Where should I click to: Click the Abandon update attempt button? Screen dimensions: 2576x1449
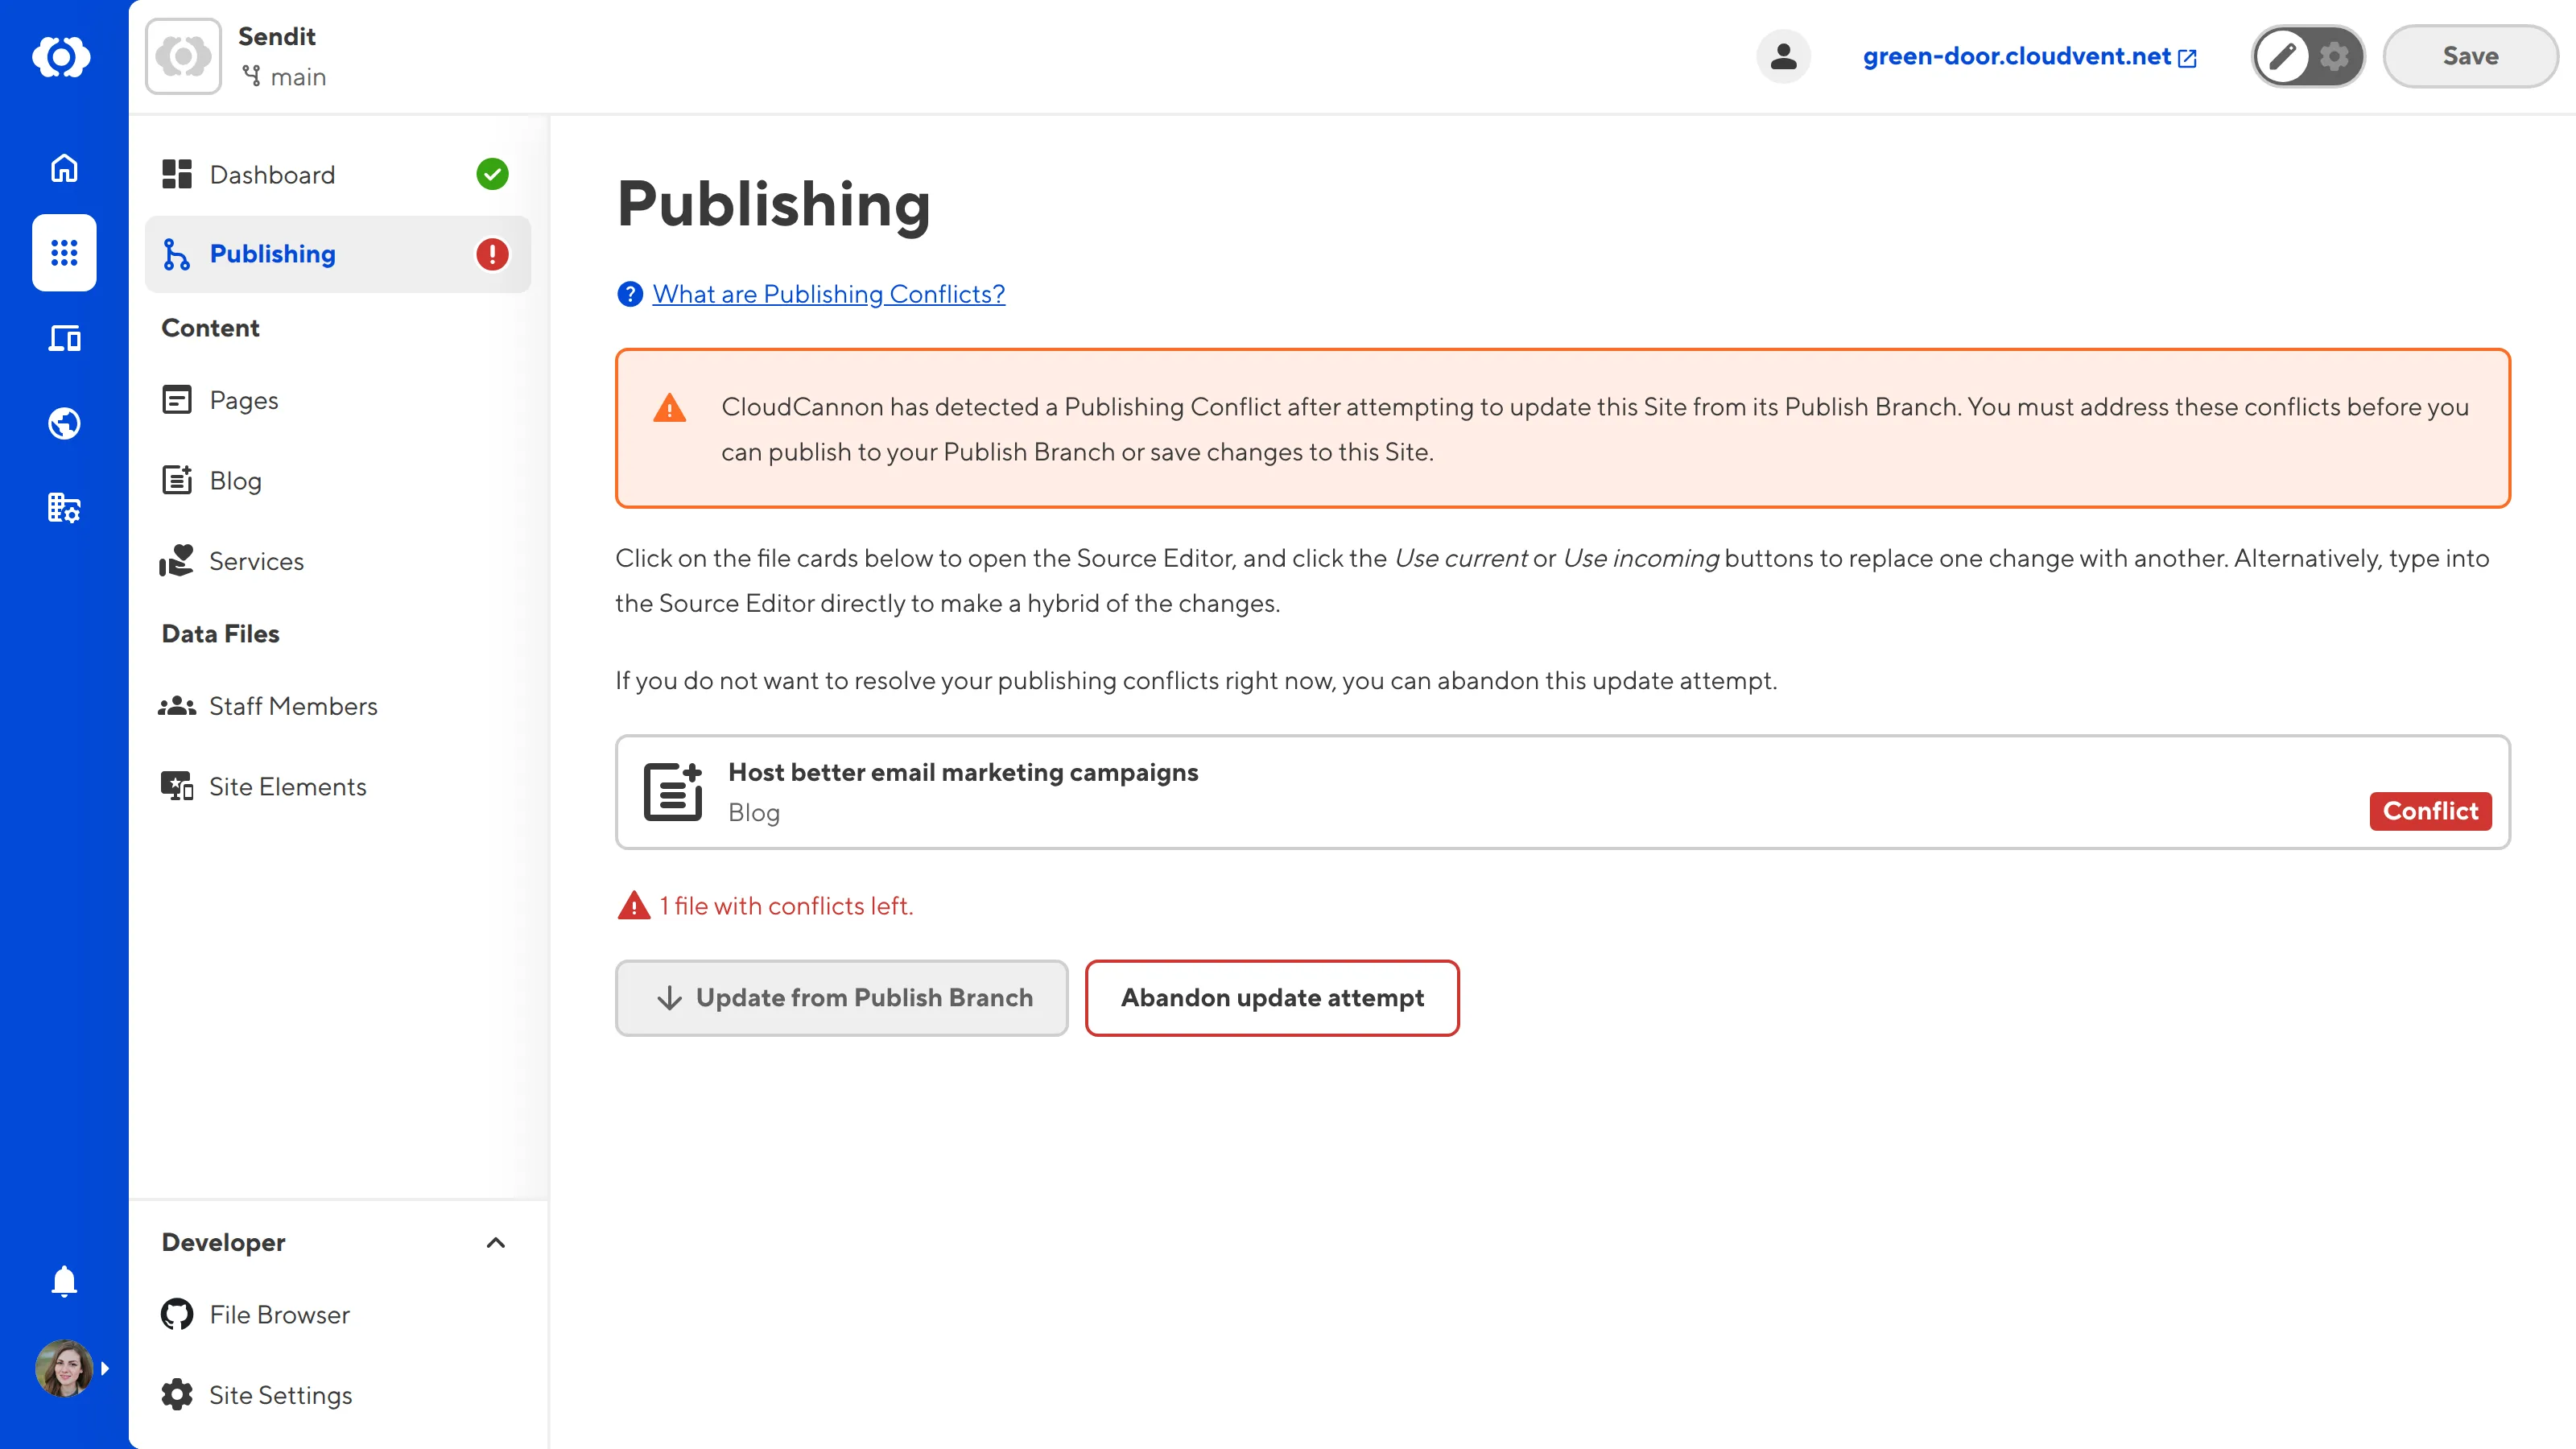[x=1272, y=997]
